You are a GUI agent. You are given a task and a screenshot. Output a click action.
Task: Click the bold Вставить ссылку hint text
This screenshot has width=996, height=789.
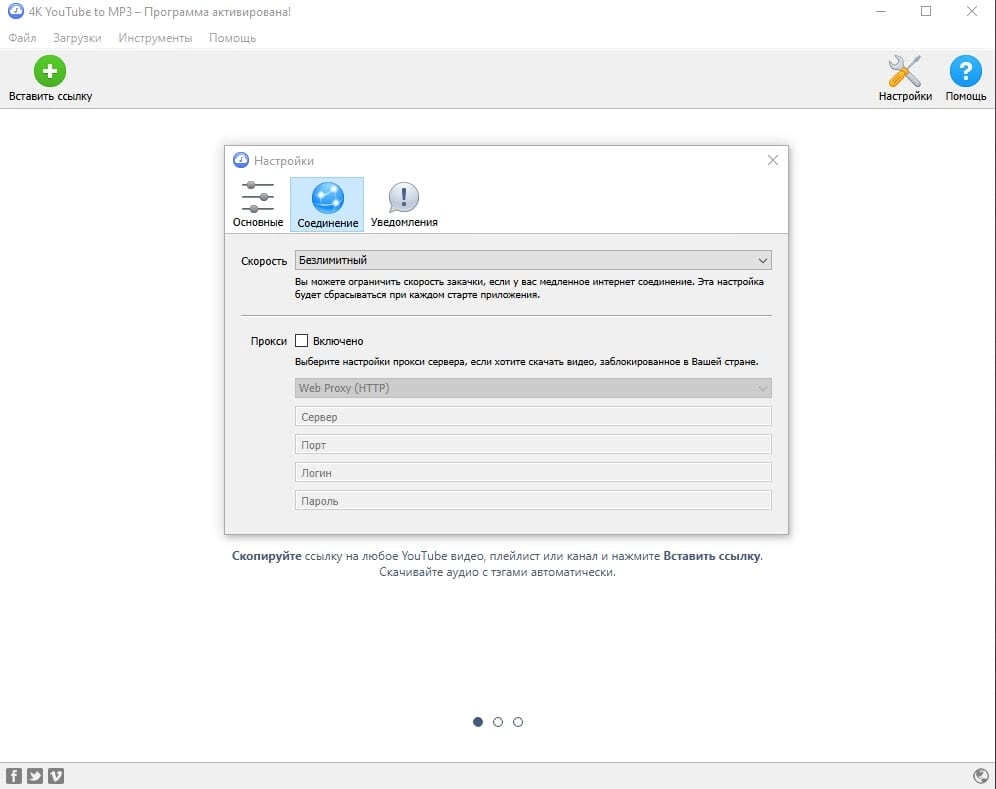coord(711,556)
